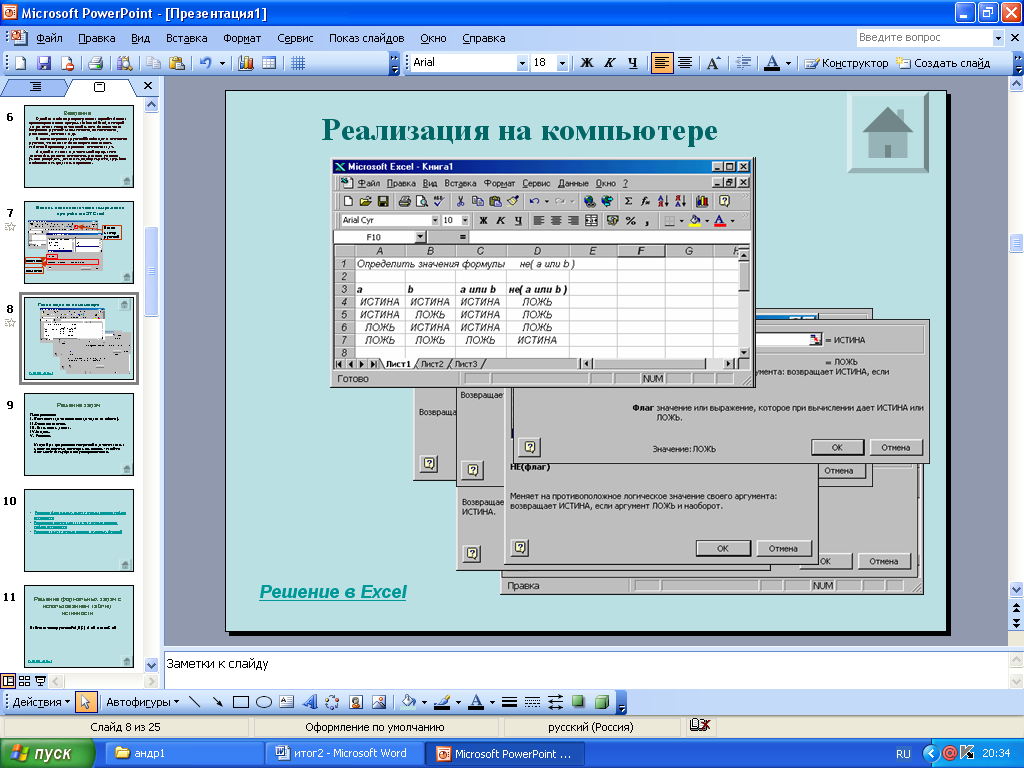Insert WordArt object
Viewport: 1024px width, 768px height.
coord(310,702)
